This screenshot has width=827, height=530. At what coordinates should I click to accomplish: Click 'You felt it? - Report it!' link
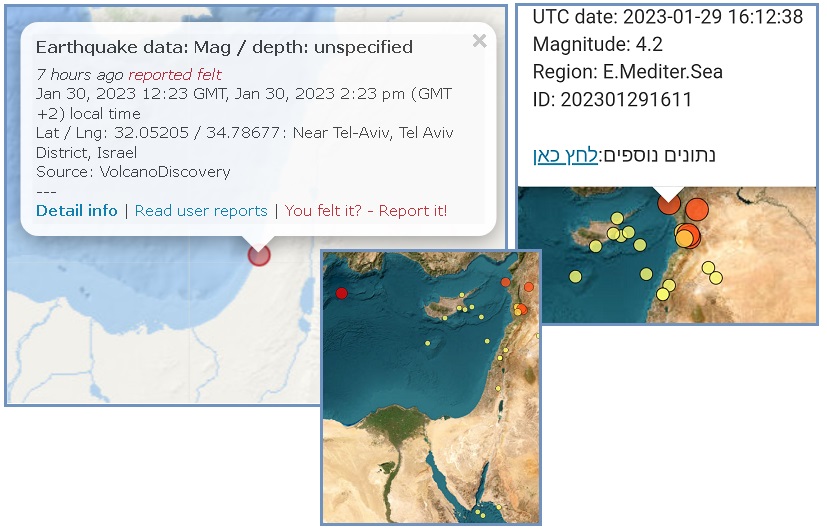366,210
